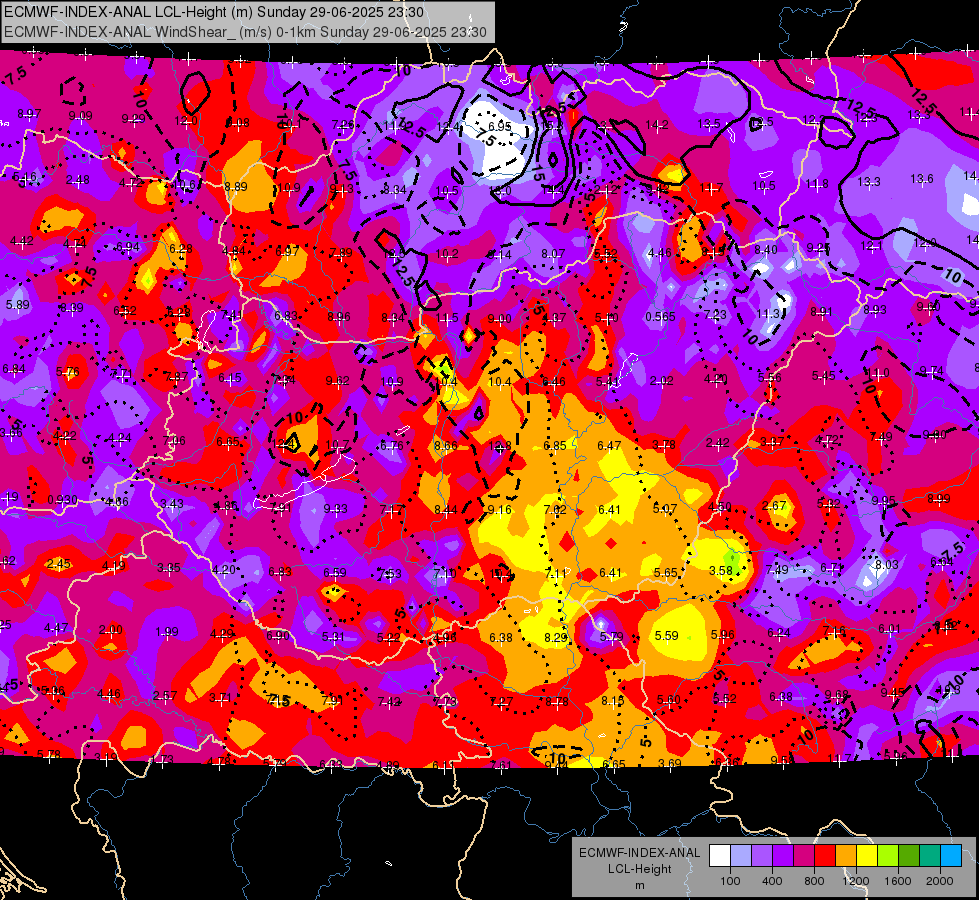Click the map value 2.45
The image size is (979, 900).
(x=59, y=563)
